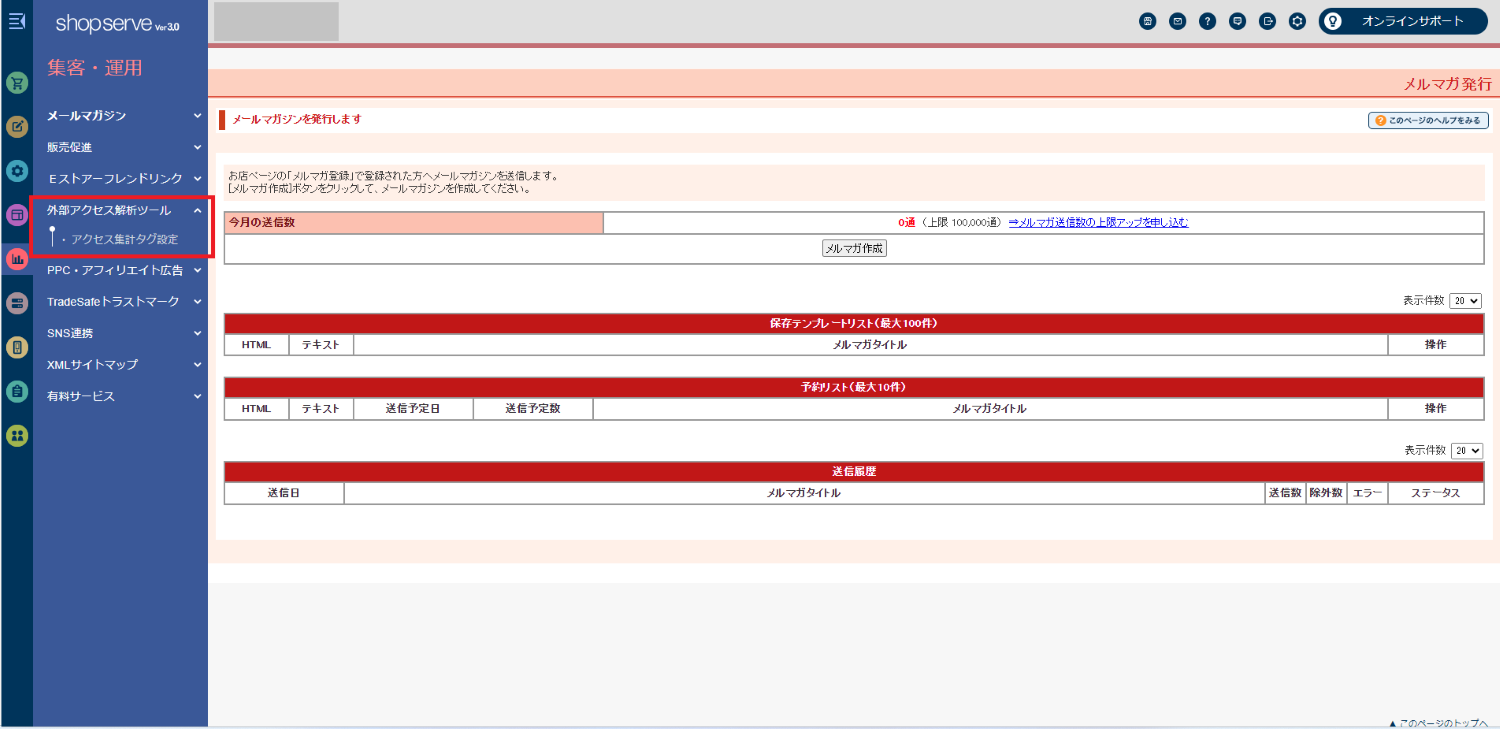Open the tan edit pencil sidebar icon
The height and width of the screenshot is (729, 1500).
coord(17,127)
